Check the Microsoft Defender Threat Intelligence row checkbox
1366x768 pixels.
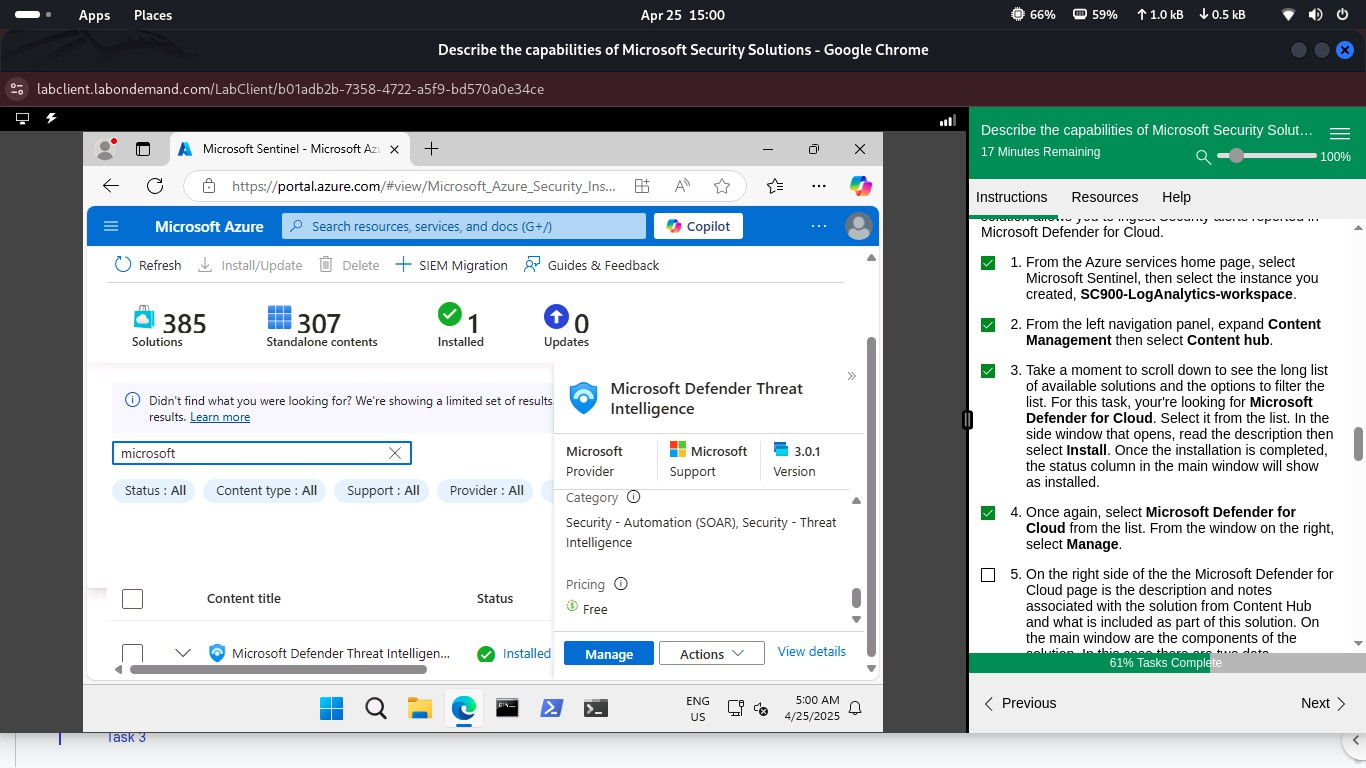[132, 653]
